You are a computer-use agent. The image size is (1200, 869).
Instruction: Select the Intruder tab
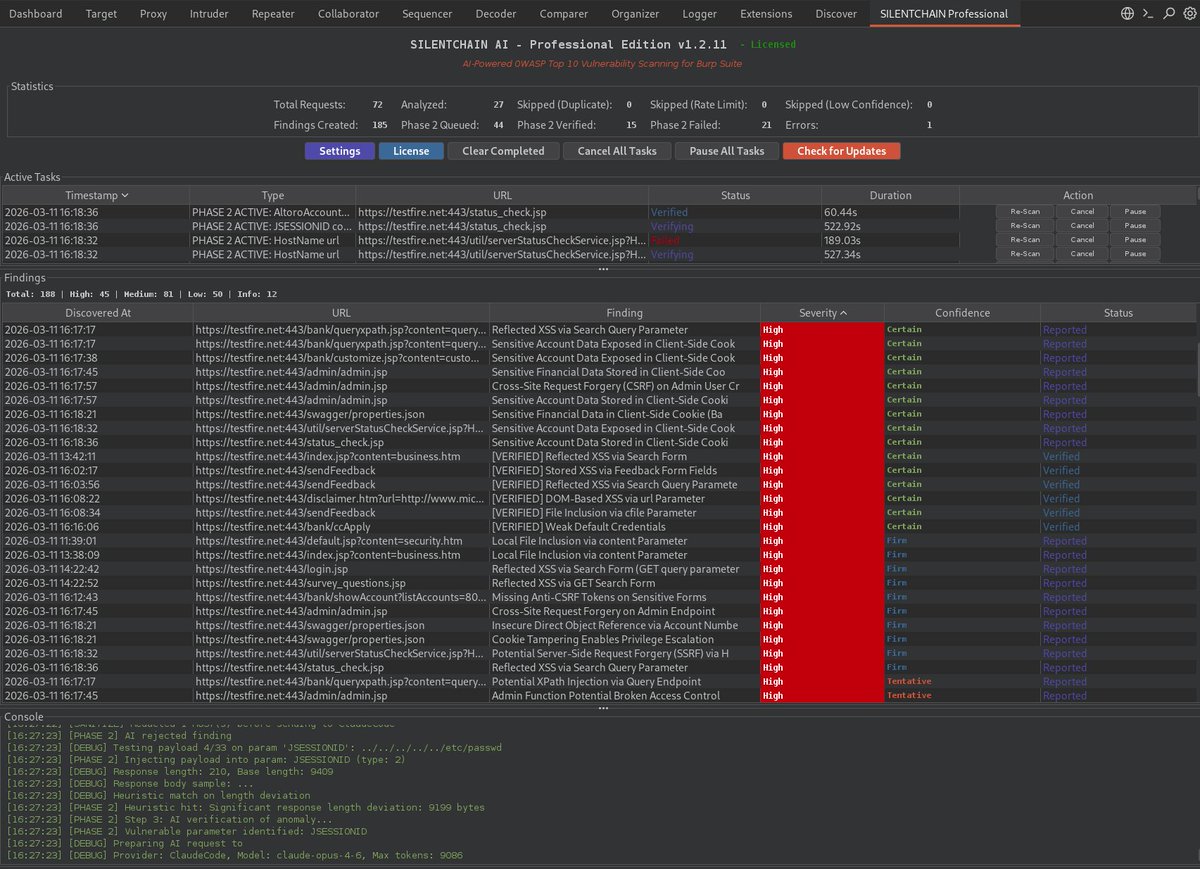point(209,14)
